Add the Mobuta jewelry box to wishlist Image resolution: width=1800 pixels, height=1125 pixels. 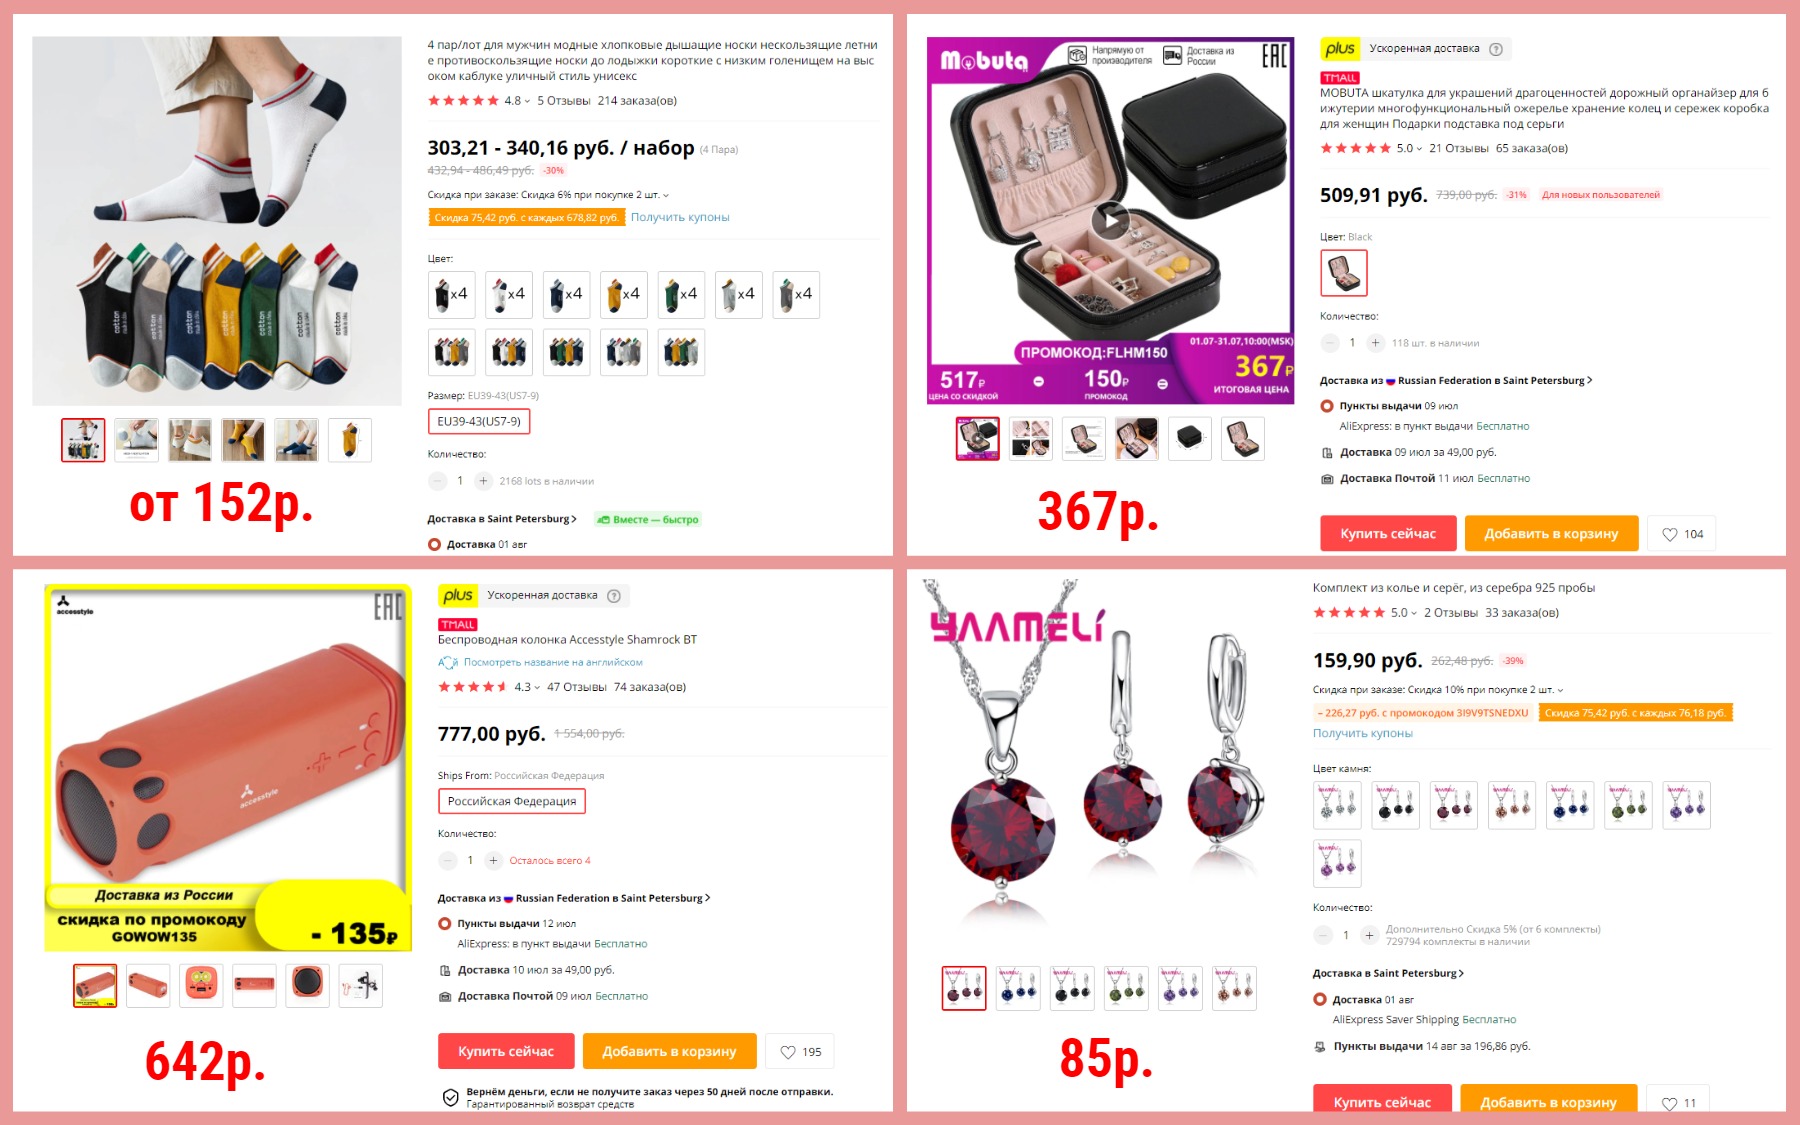[x=1682, y=534]
